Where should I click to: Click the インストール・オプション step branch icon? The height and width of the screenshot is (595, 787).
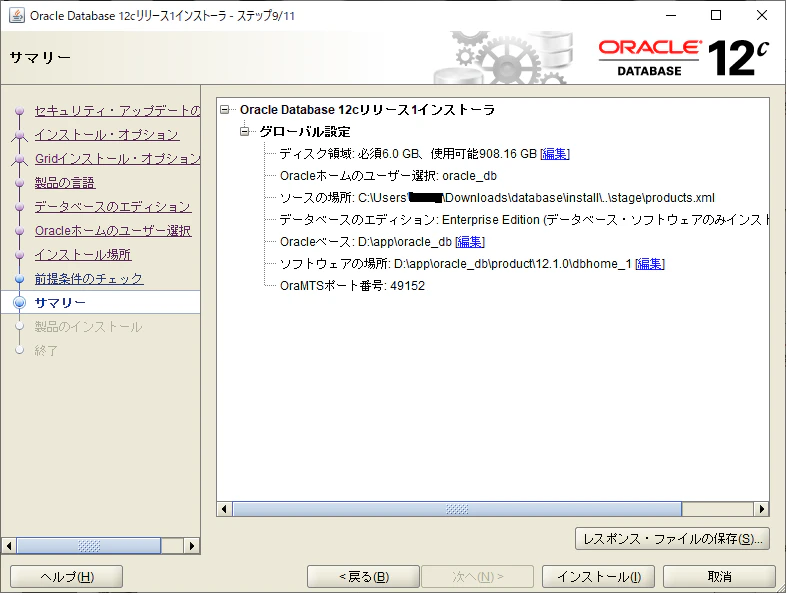(x=20, y=135)
